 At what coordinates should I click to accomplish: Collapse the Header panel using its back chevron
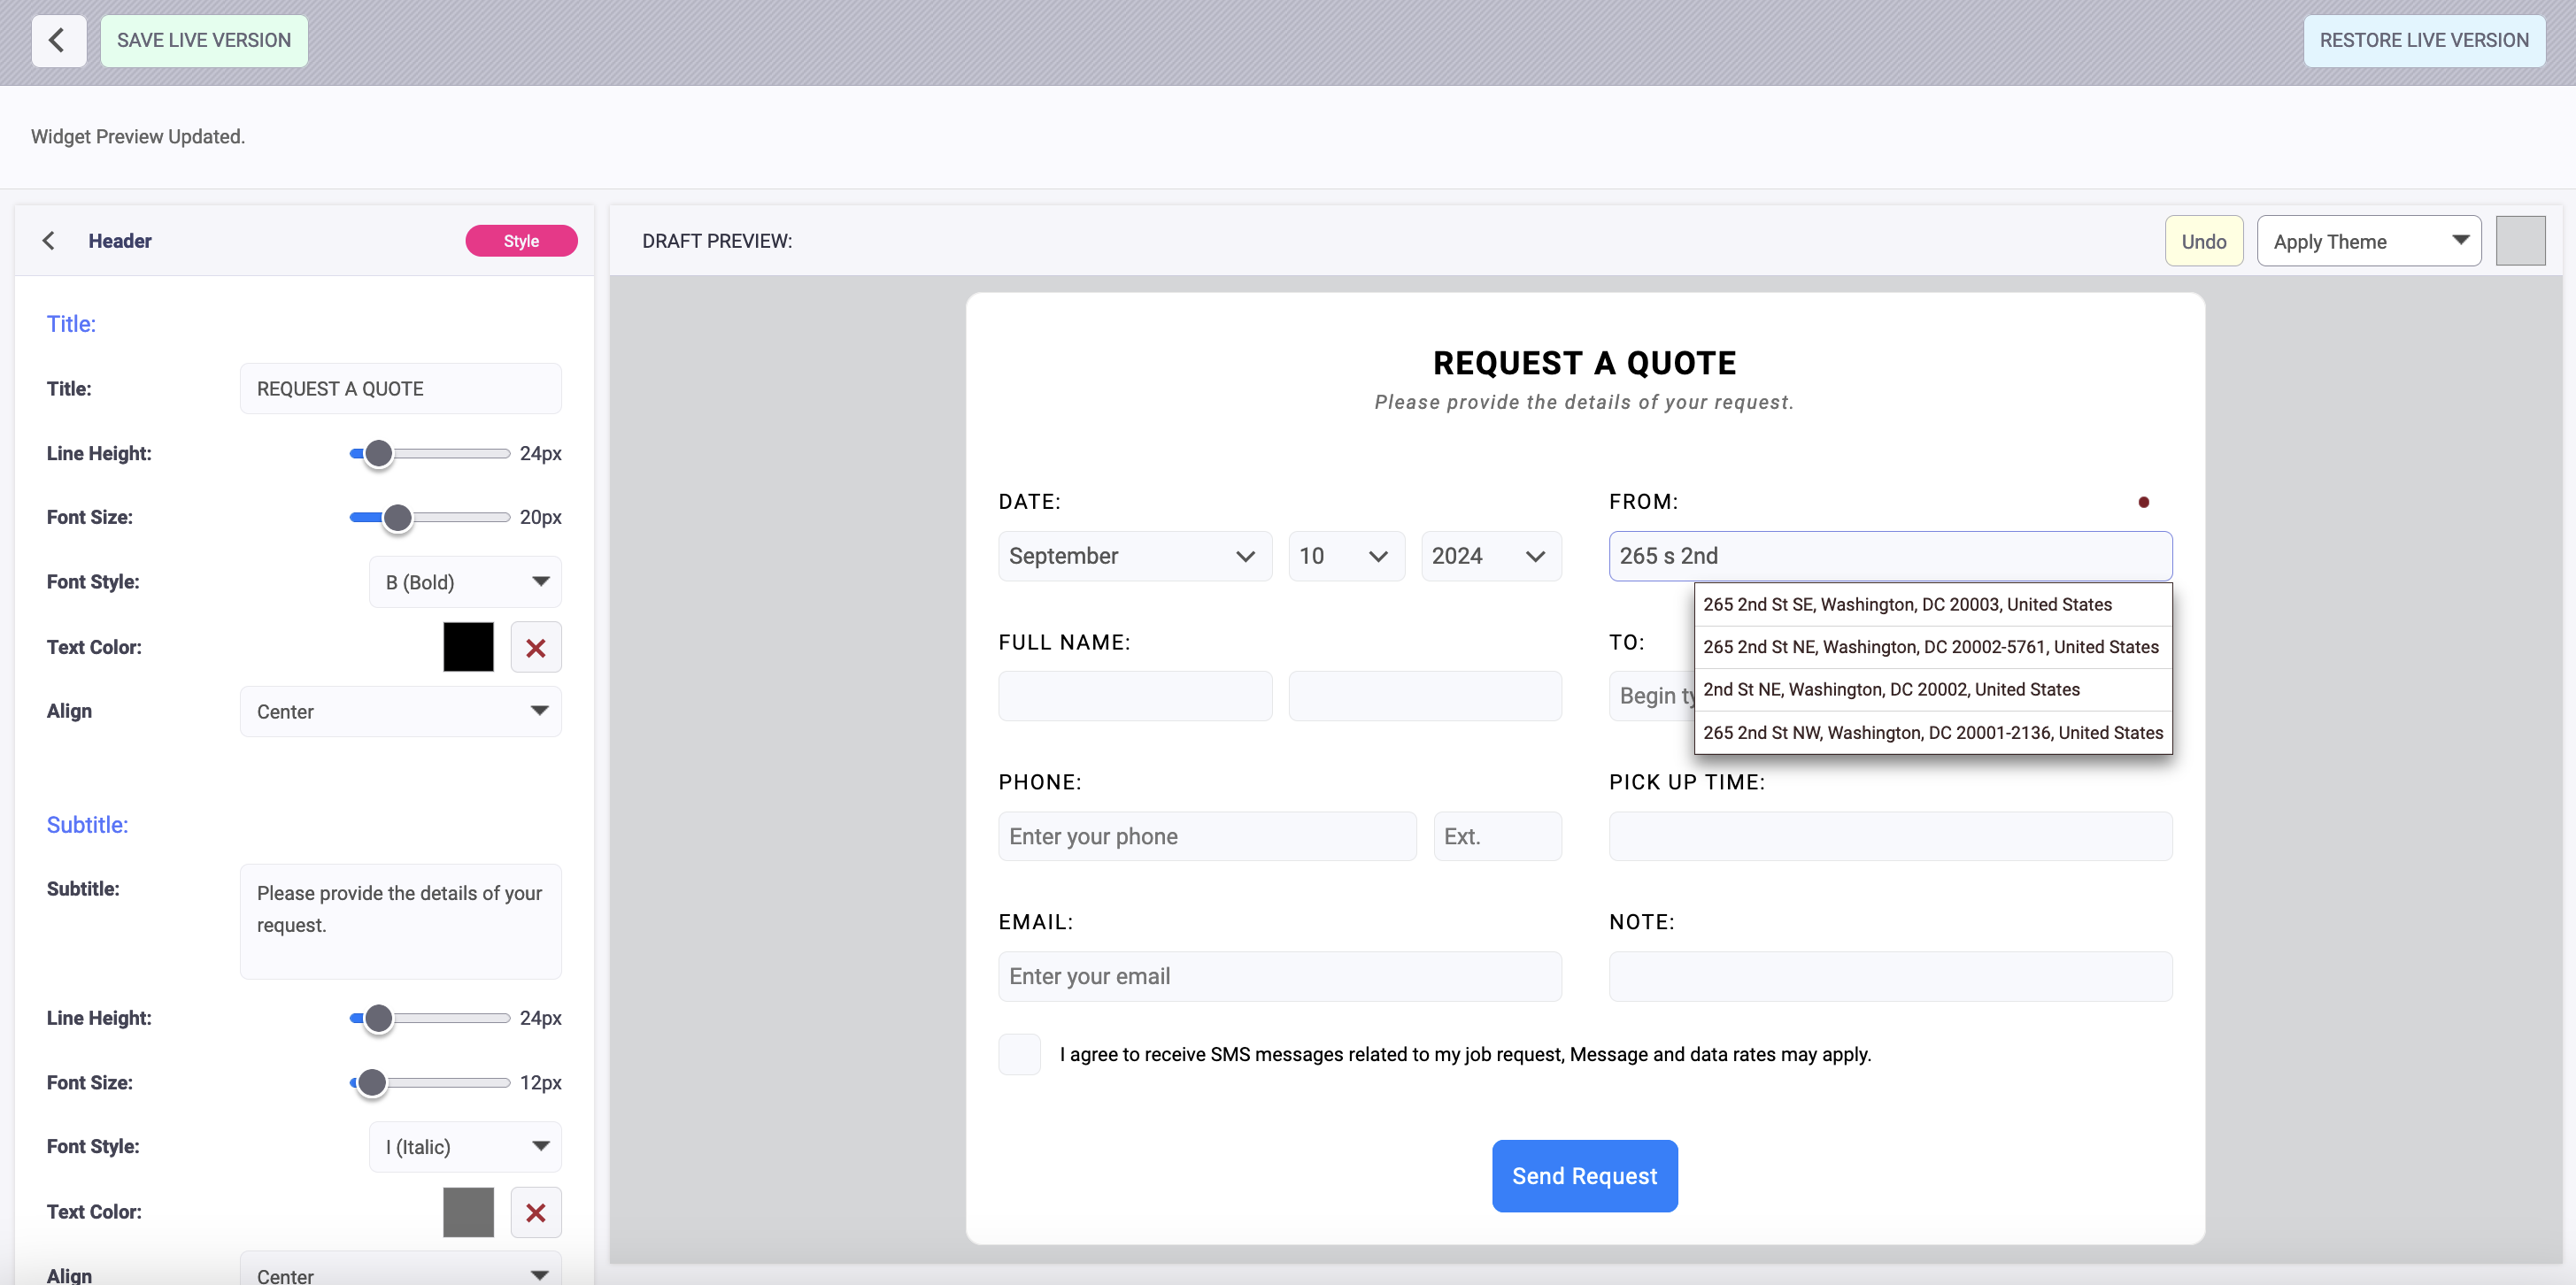(48, 240)
